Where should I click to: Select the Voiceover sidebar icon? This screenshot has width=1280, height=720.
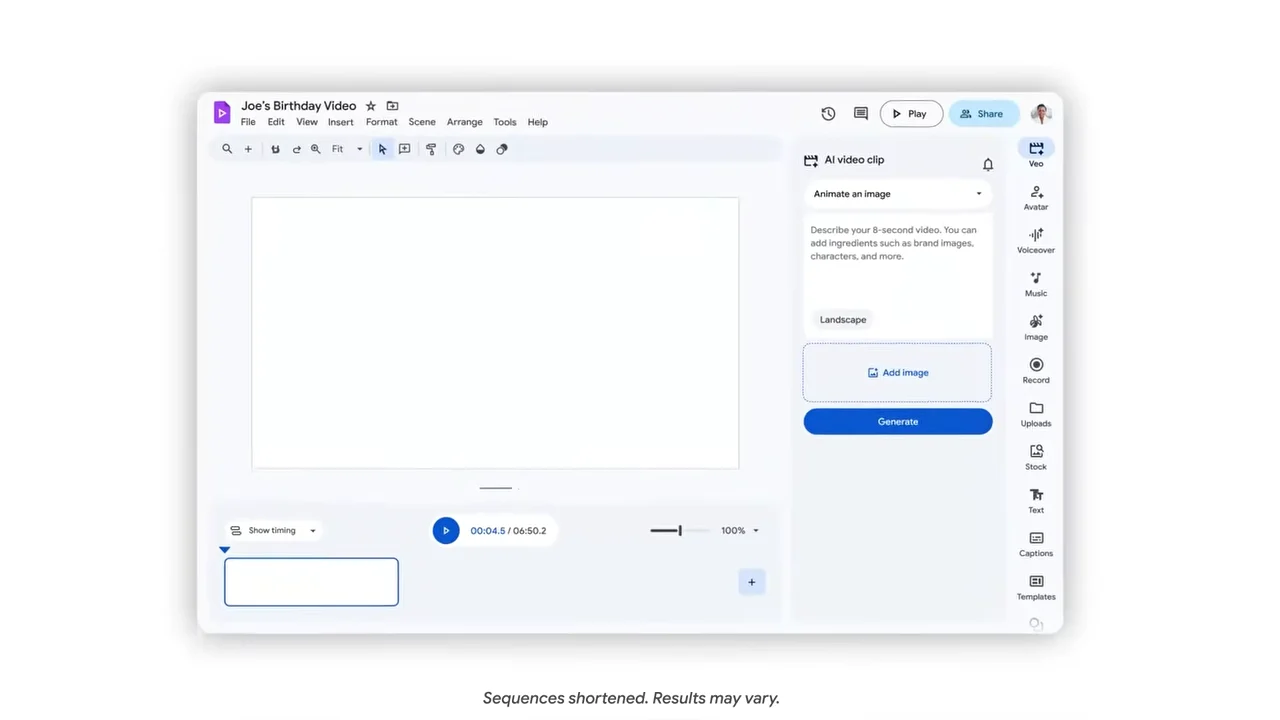point(1036,240)
